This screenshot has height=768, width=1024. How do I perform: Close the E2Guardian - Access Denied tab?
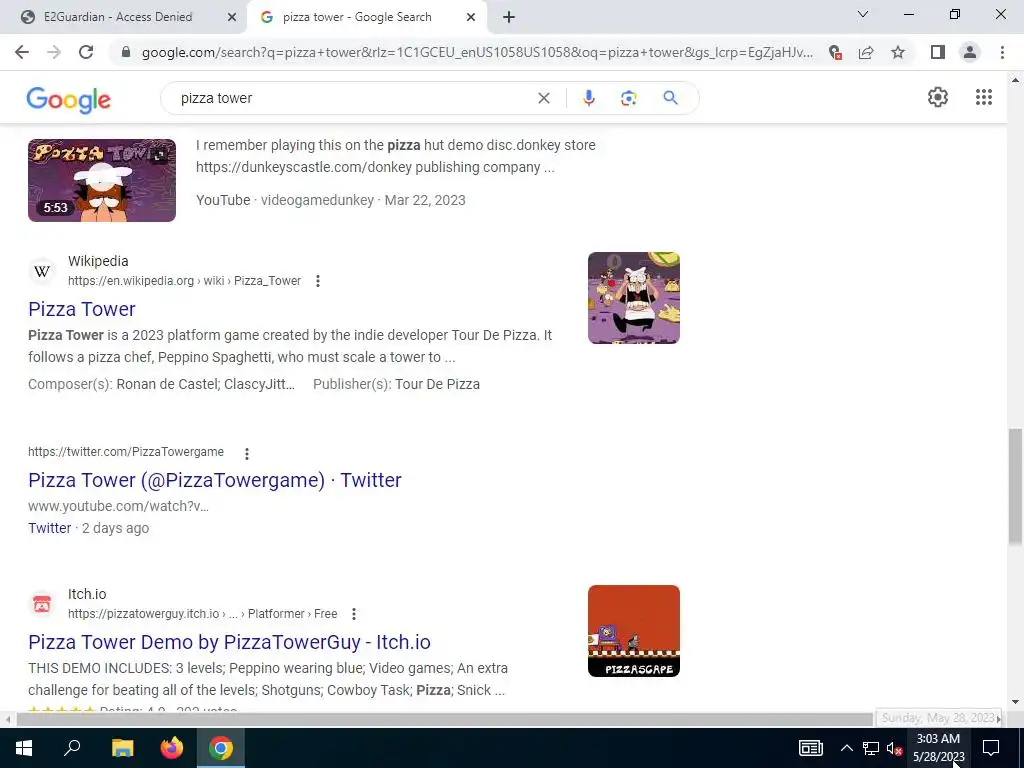pyautogui.click(x=232, y=18)
